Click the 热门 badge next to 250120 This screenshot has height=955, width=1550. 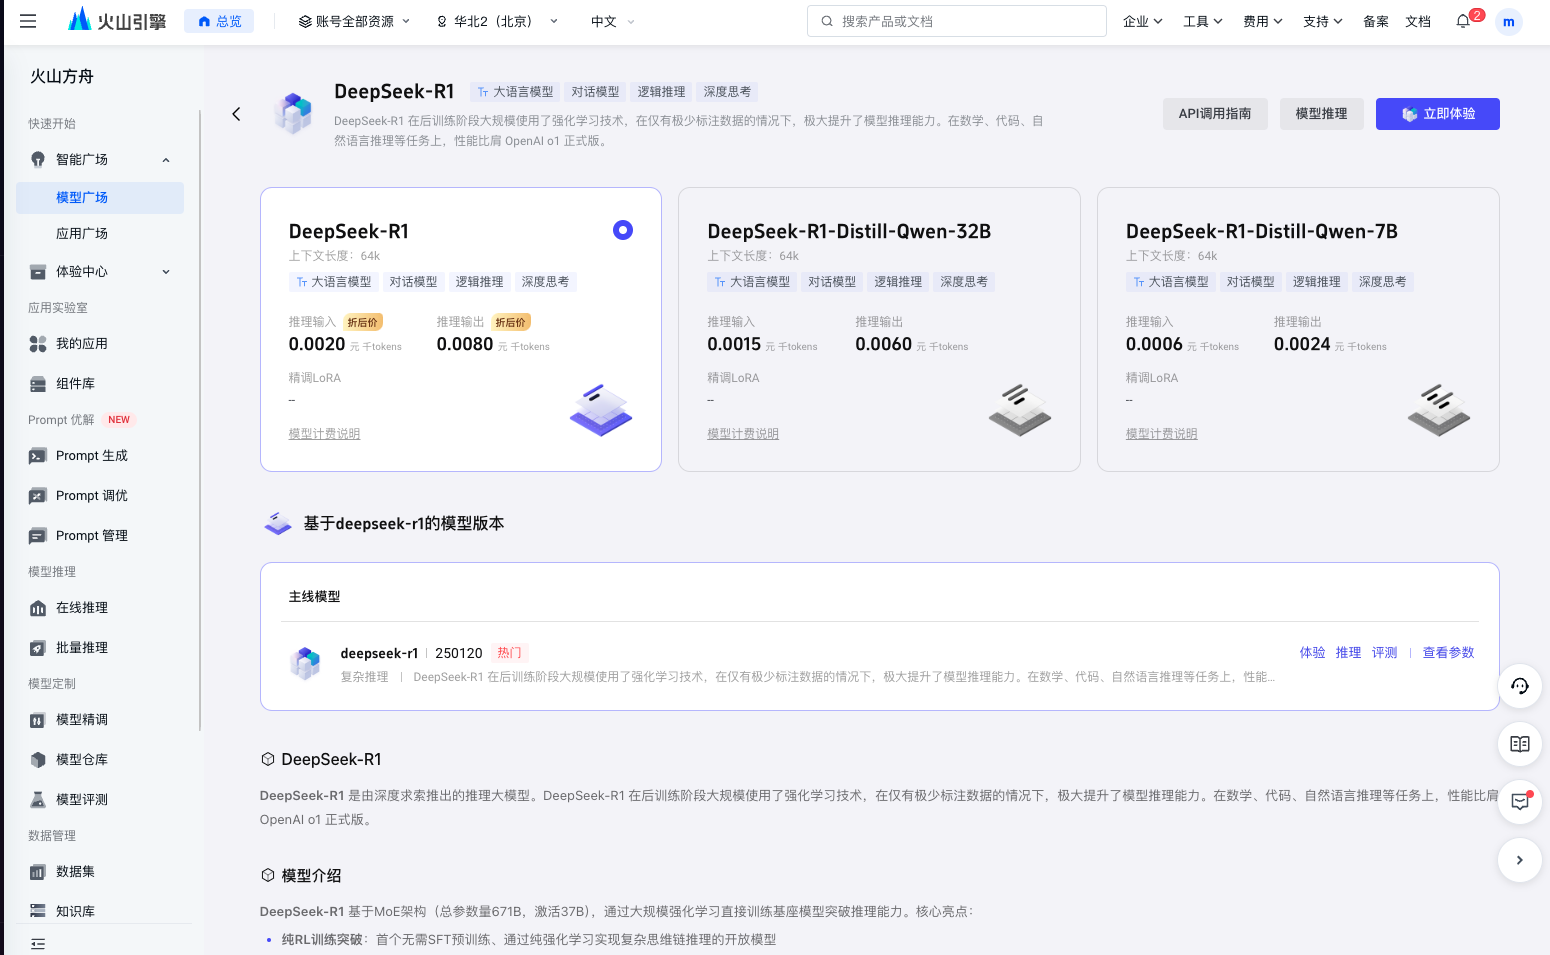[510, 653]
